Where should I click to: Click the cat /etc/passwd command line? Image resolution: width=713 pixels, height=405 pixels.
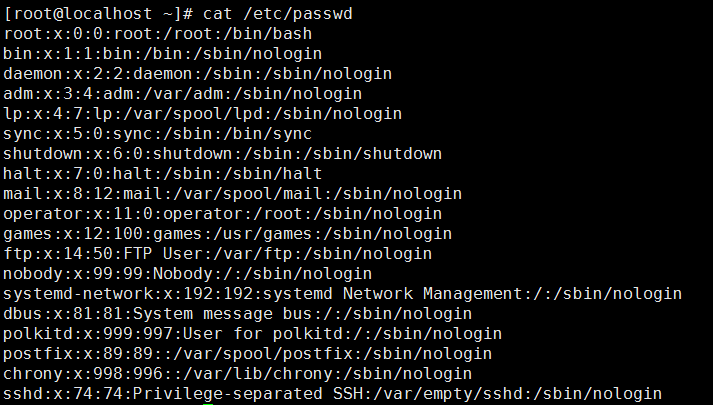tap(178, 14)
